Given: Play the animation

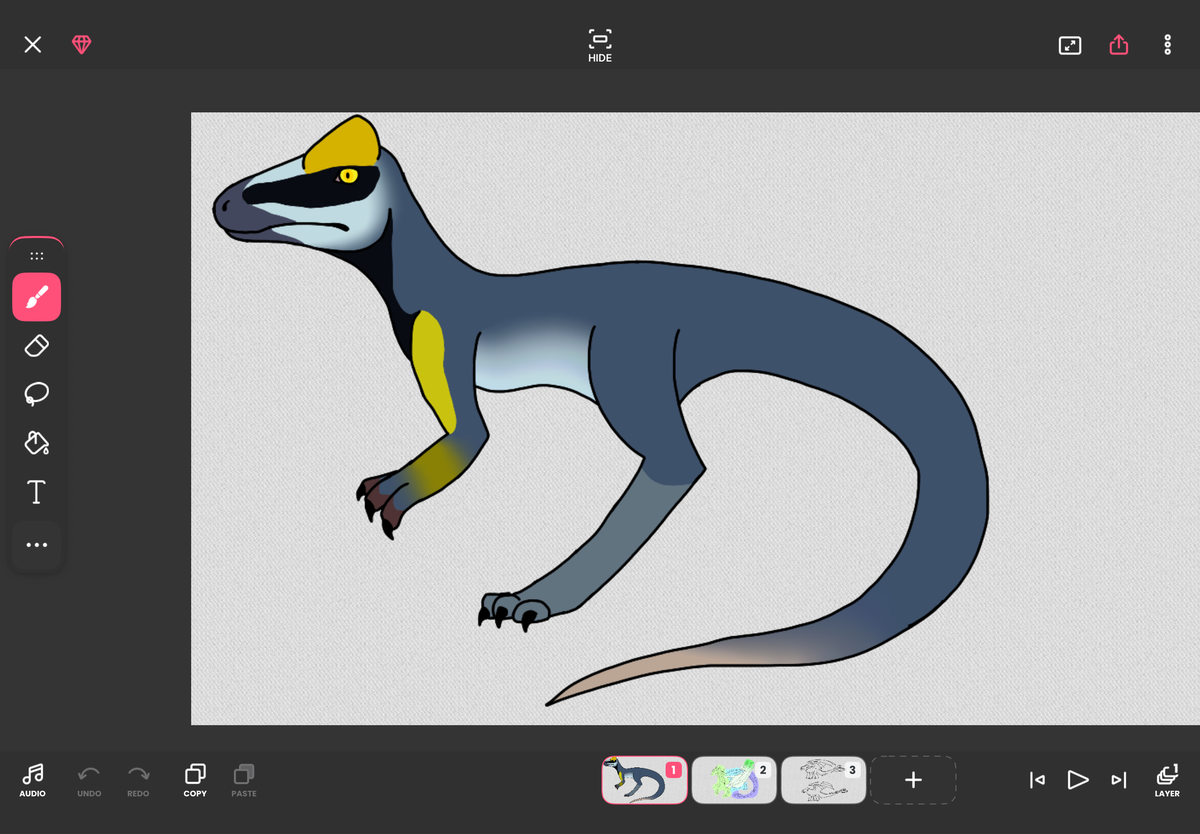Looking at the screenshot, I should pyautogui.click(x=1077, y=780).
